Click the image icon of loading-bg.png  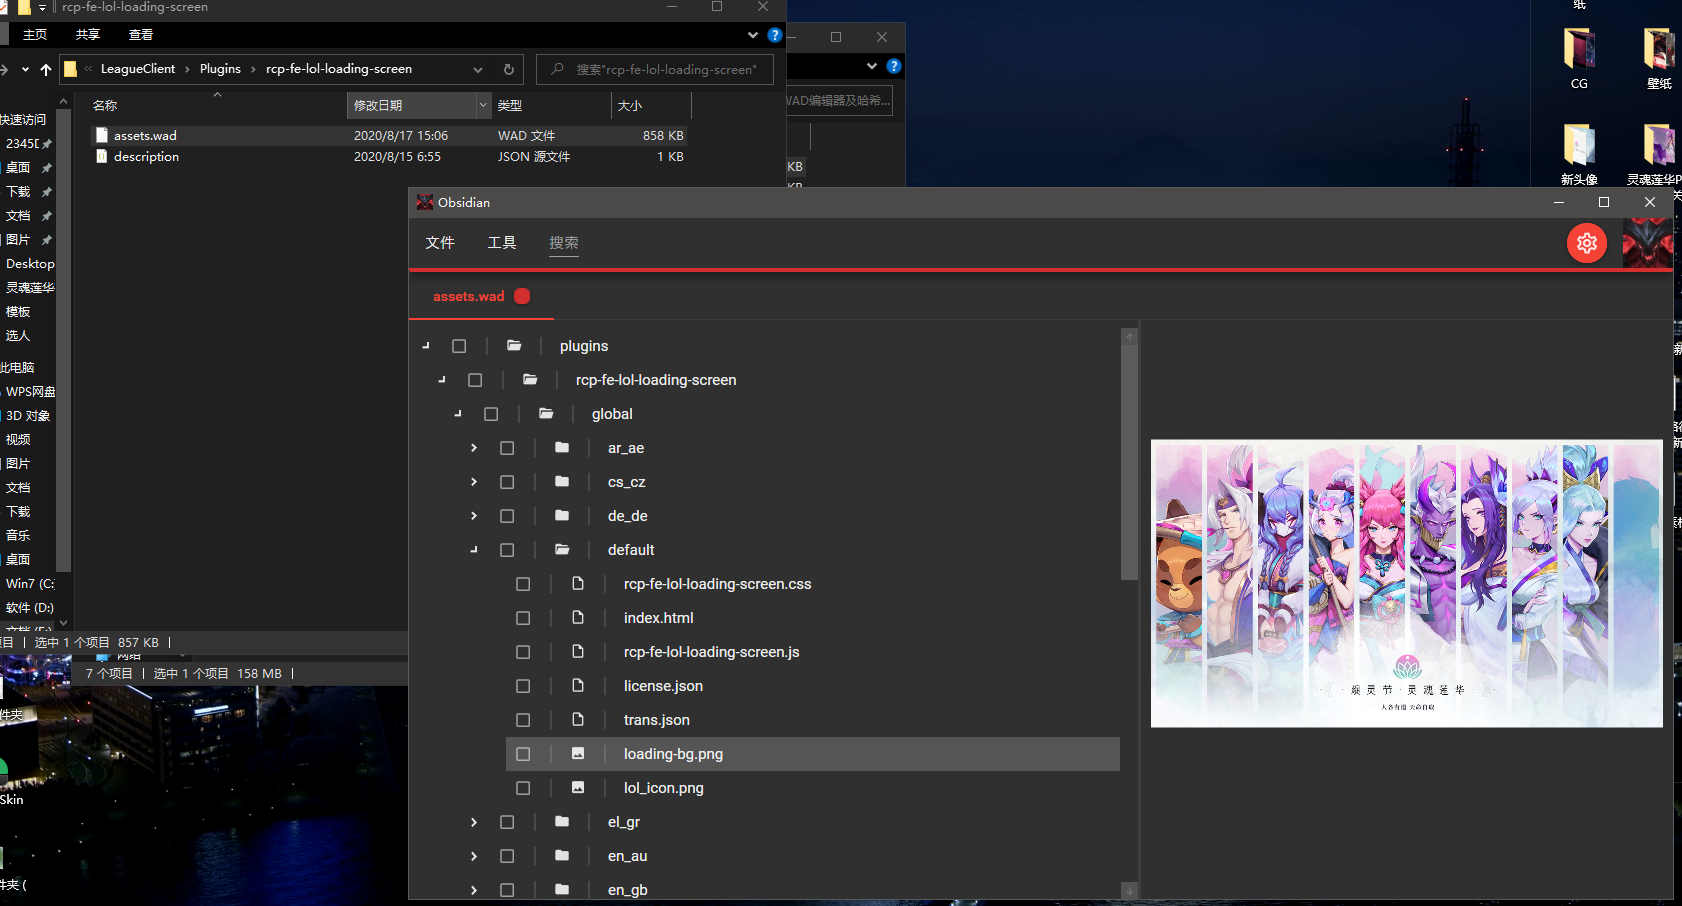pos(578,754)
